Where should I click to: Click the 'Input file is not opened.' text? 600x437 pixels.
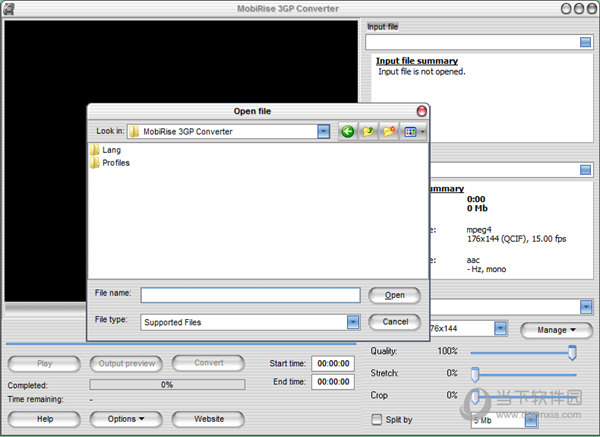(422, 72)
